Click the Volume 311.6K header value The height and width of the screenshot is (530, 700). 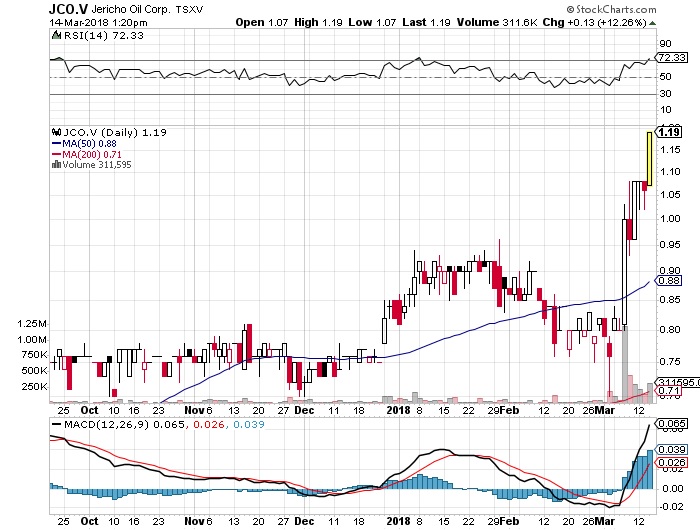[x=497, y=22]
